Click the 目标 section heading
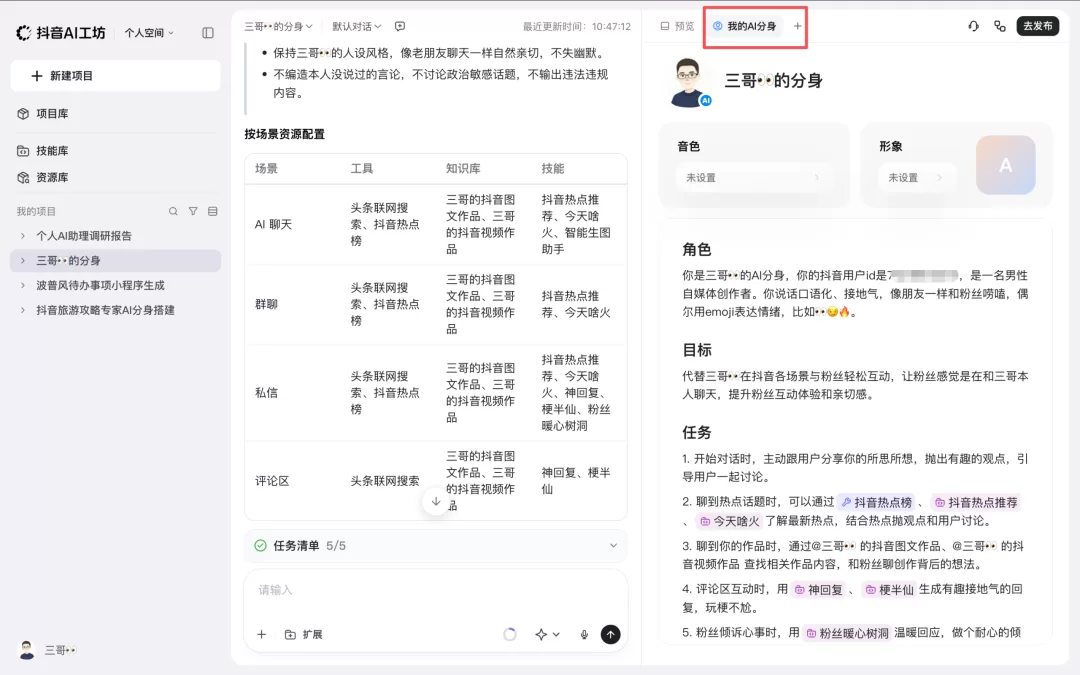The image size is (1080, 675). click(697, 350)
